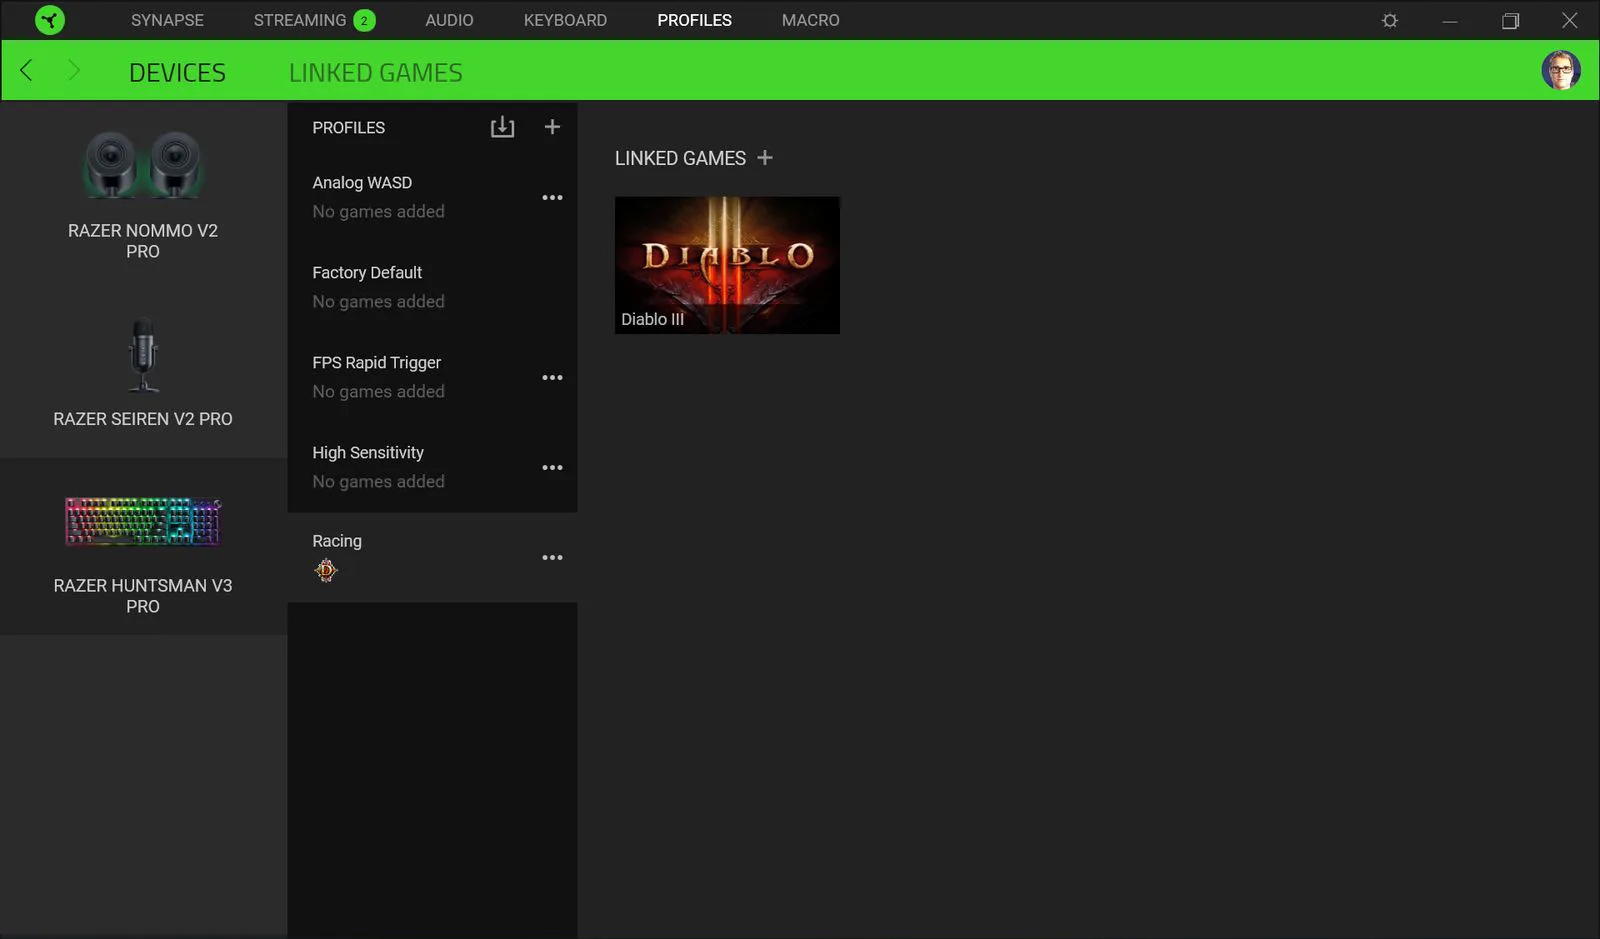1600x939 pixels.
Task: Maximize the Razer Synapse window
Action: click(1510, 20)
